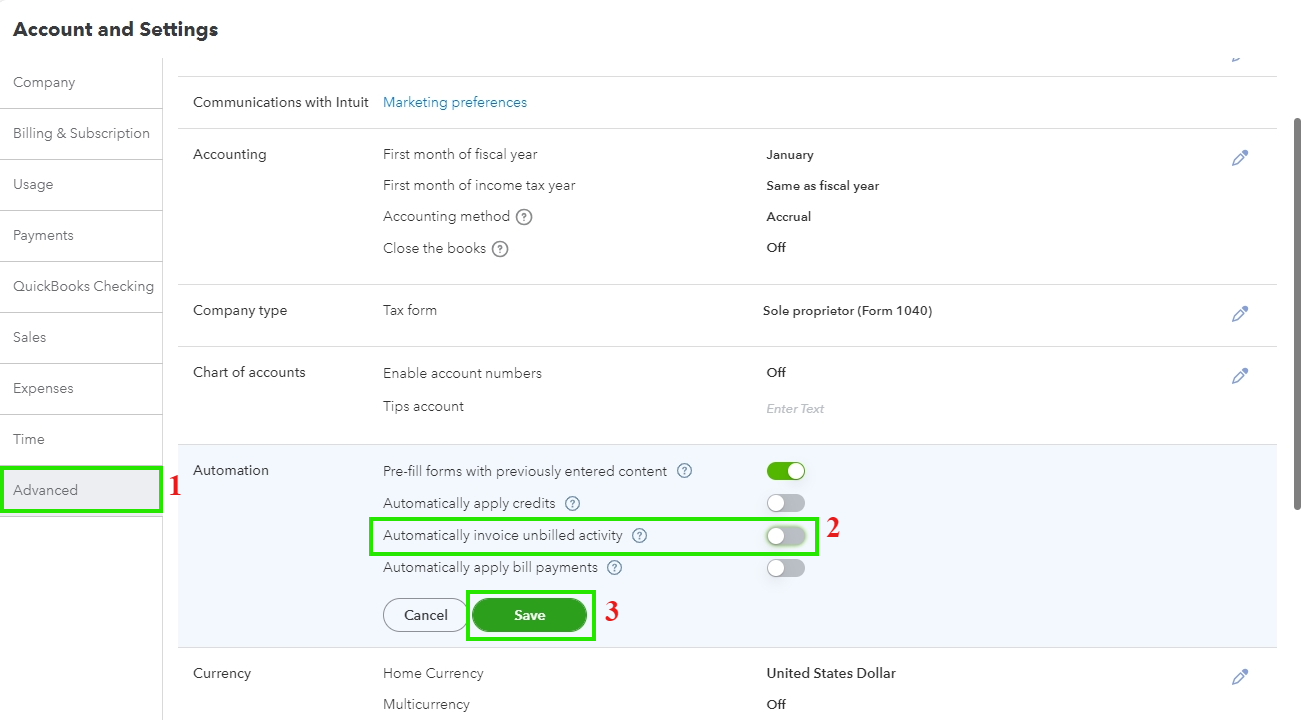View Automatically apply credits help icon
1302x720 pixels.
click(571, 503)
